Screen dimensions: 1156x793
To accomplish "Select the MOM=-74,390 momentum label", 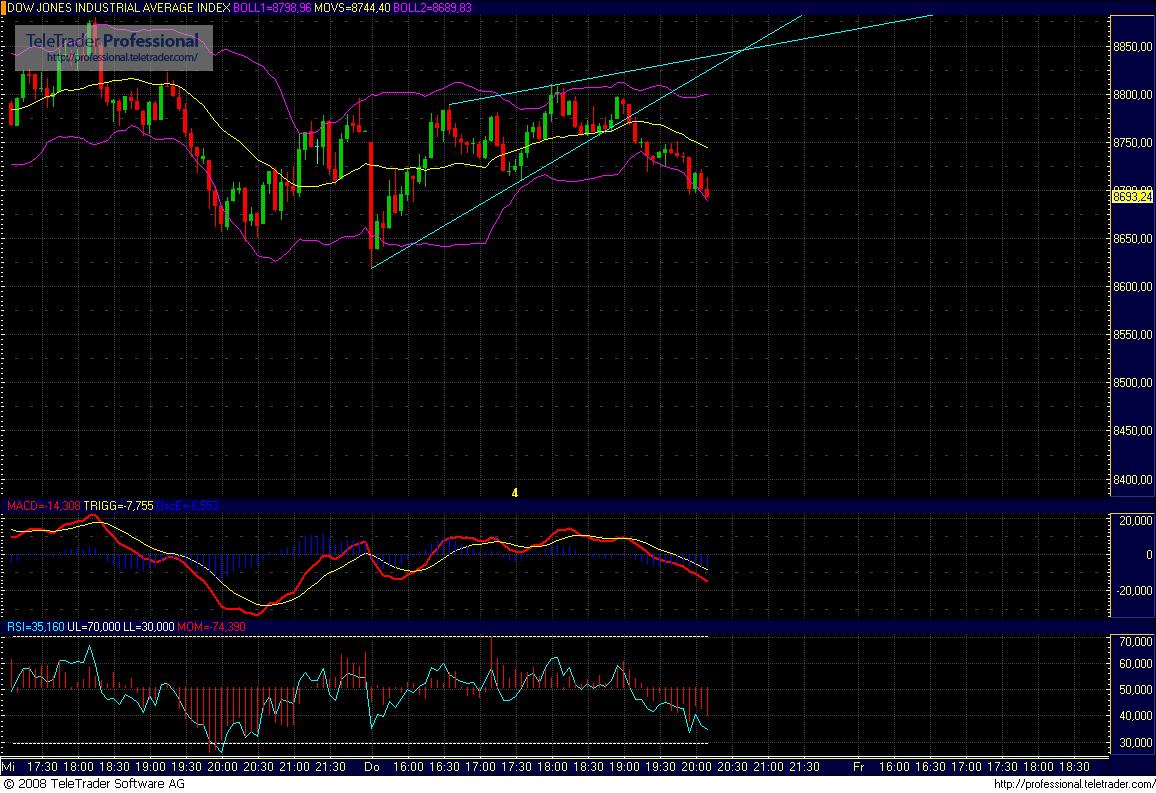I will tap(212, 626).
